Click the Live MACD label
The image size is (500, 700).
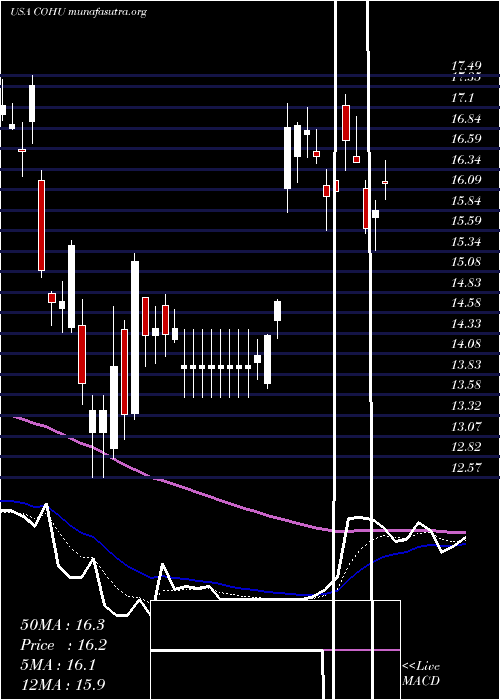click(x=421, y=673)
